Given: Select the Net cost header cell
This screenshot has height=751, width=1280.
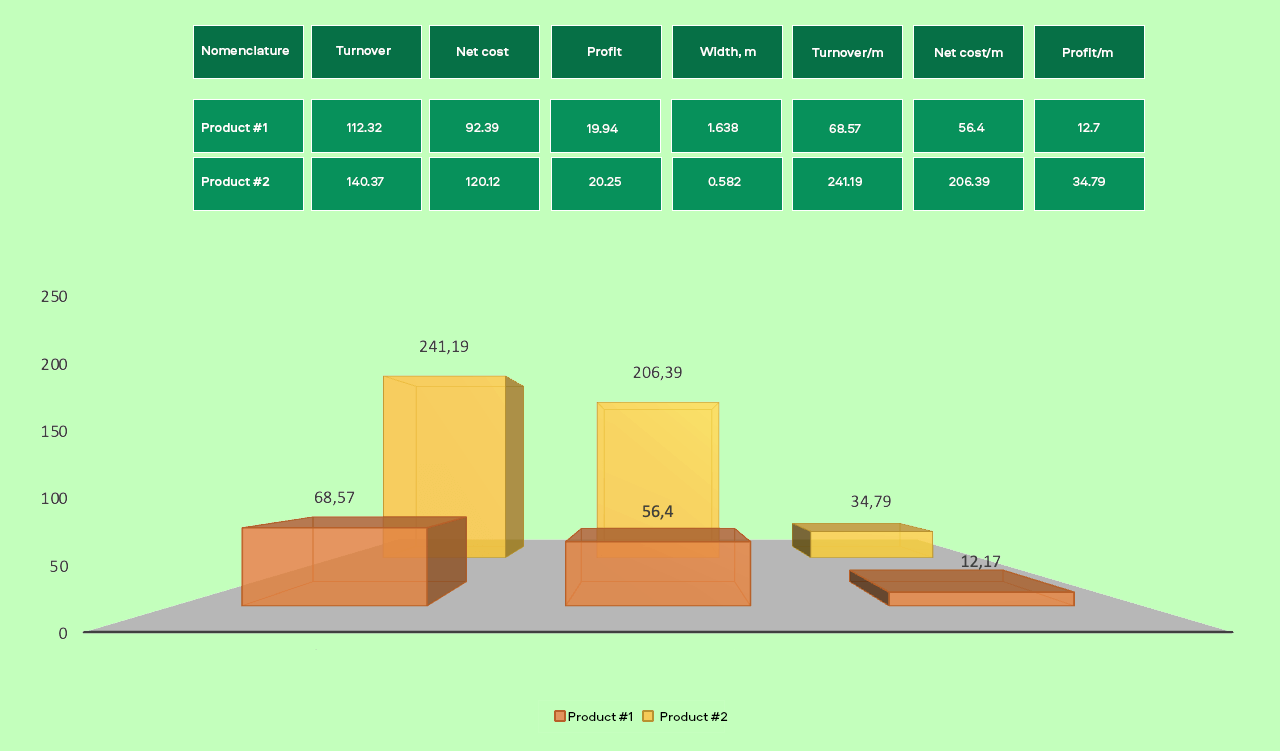Looking at the screenshot, I should click(x=484, y=51).
